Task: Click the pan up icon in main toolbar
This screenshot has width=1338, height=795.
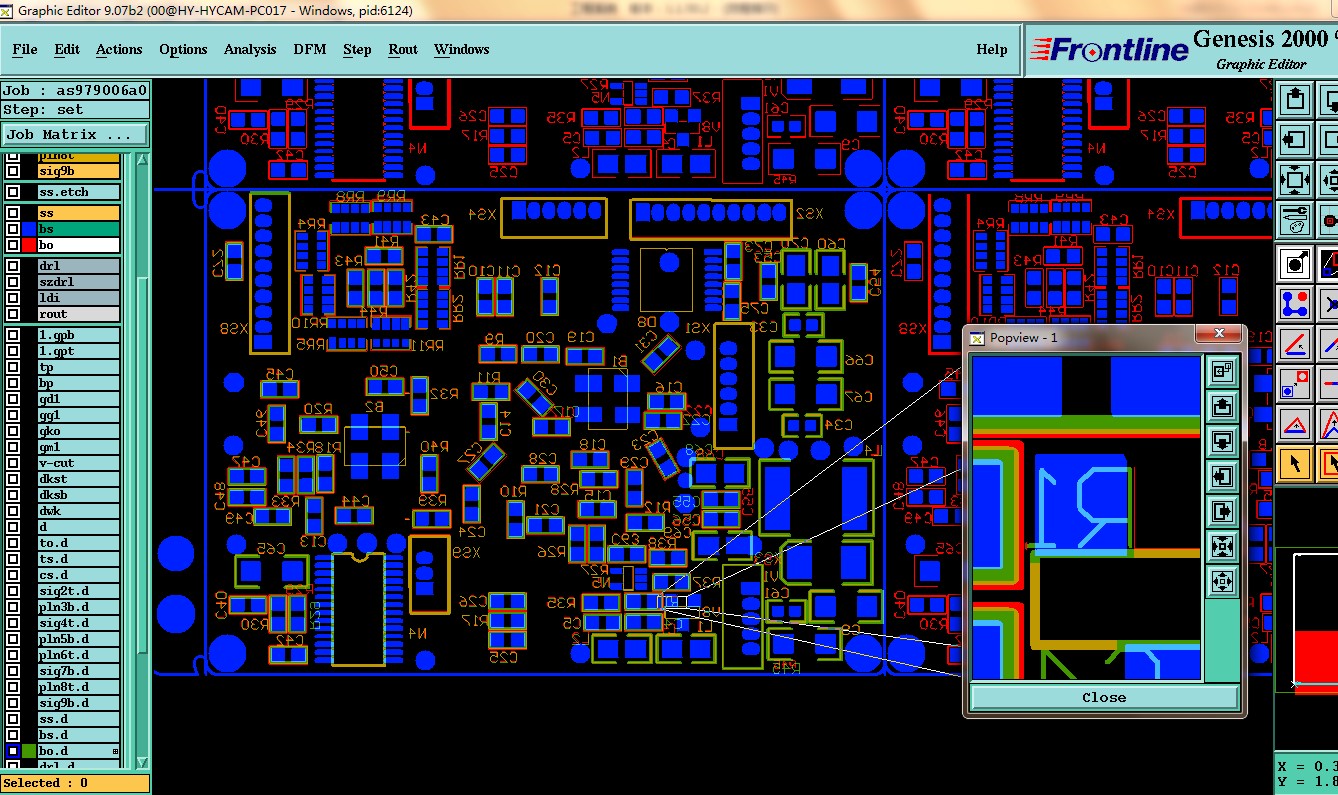Action: click(x=1296, y=99)
